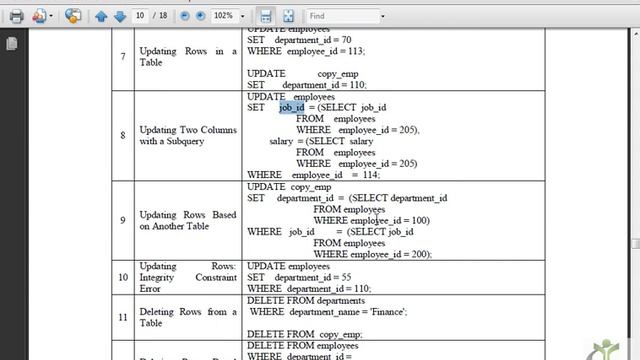Zoom out with the minus button

click(185, 16)
